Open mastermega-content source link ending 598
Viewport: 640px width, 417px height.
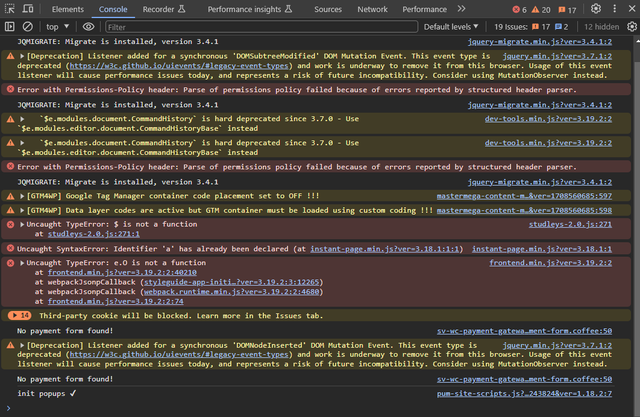(x=524, y=211)
